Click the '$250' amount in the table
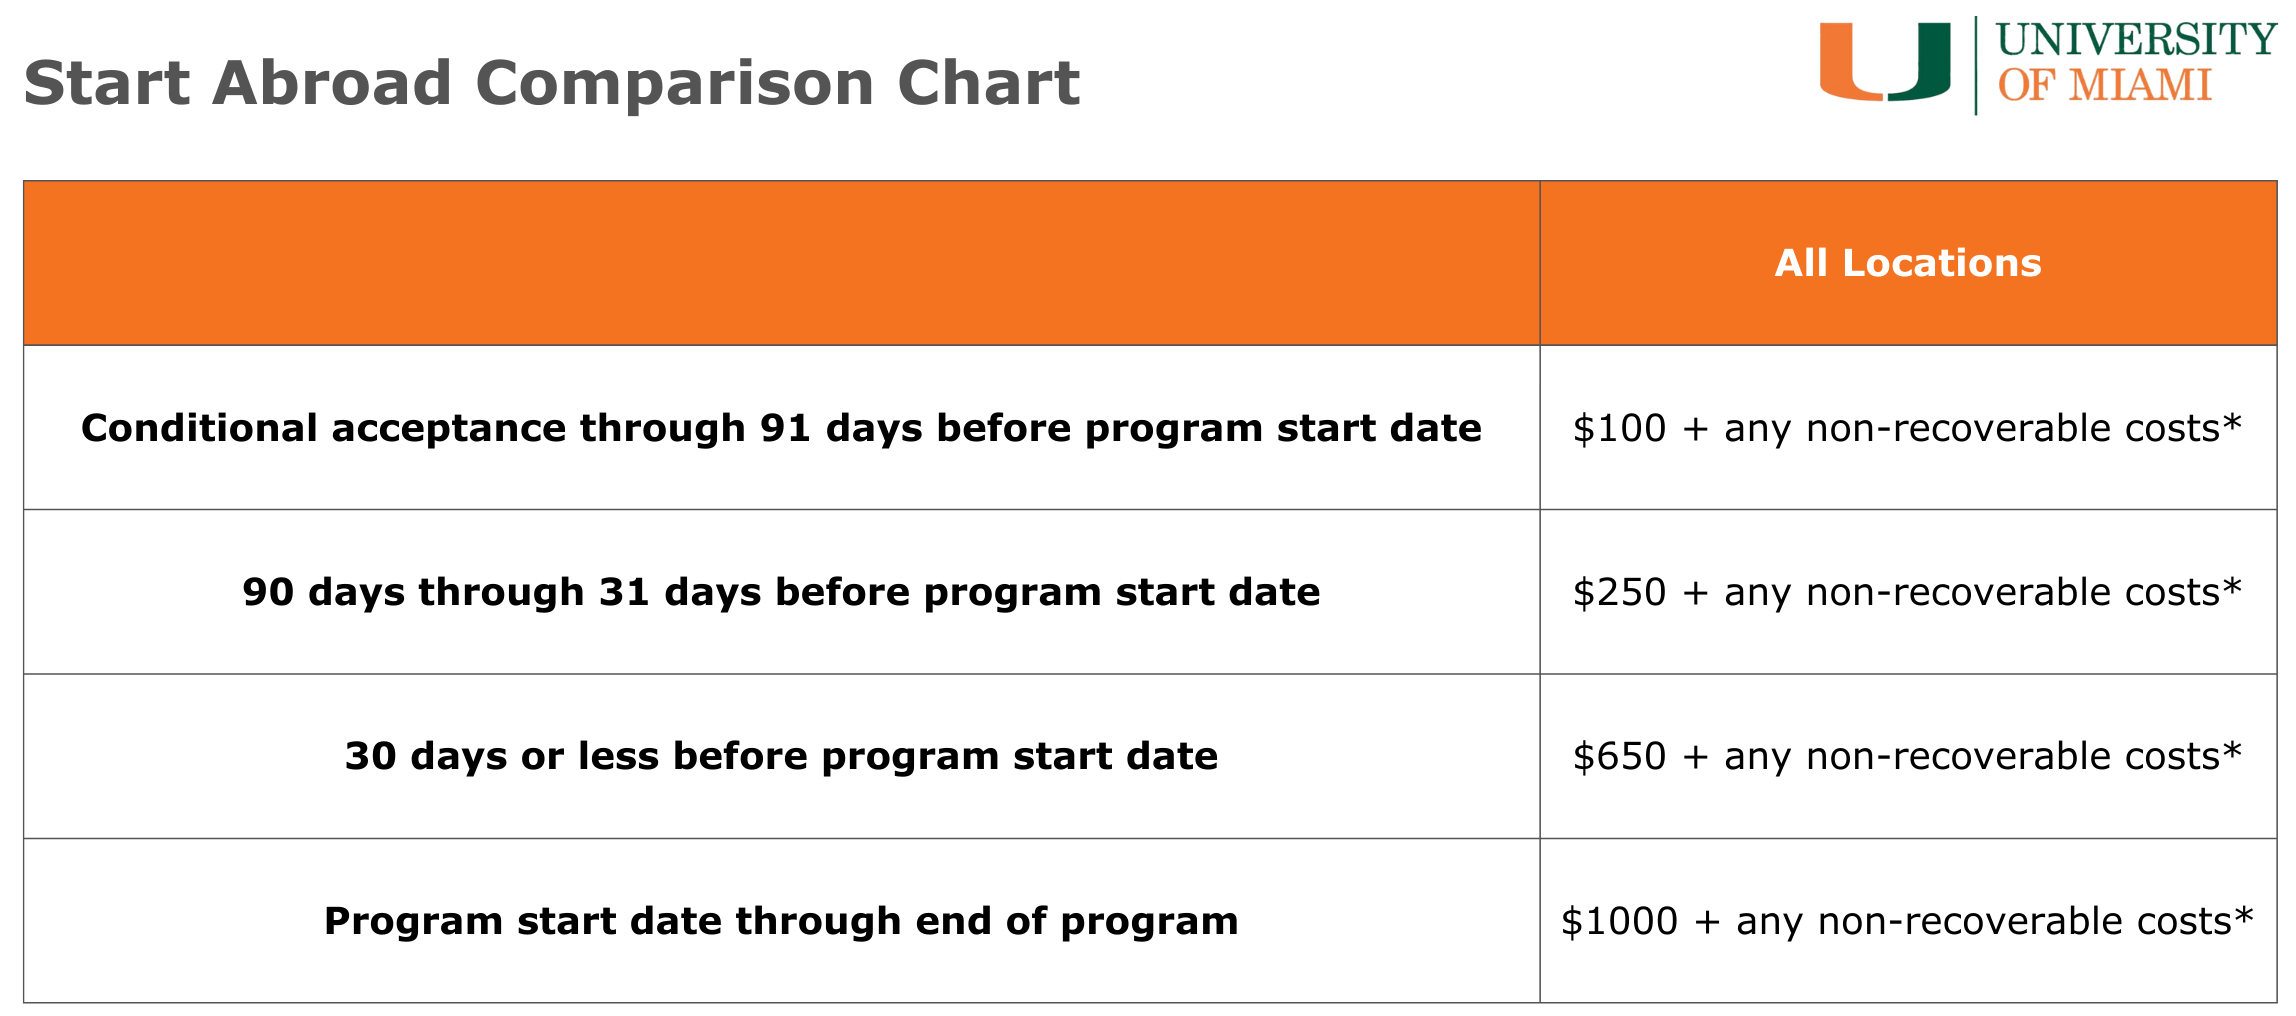The height and width of the screenshot is (1016, 2296). [x=1619, y=592]
